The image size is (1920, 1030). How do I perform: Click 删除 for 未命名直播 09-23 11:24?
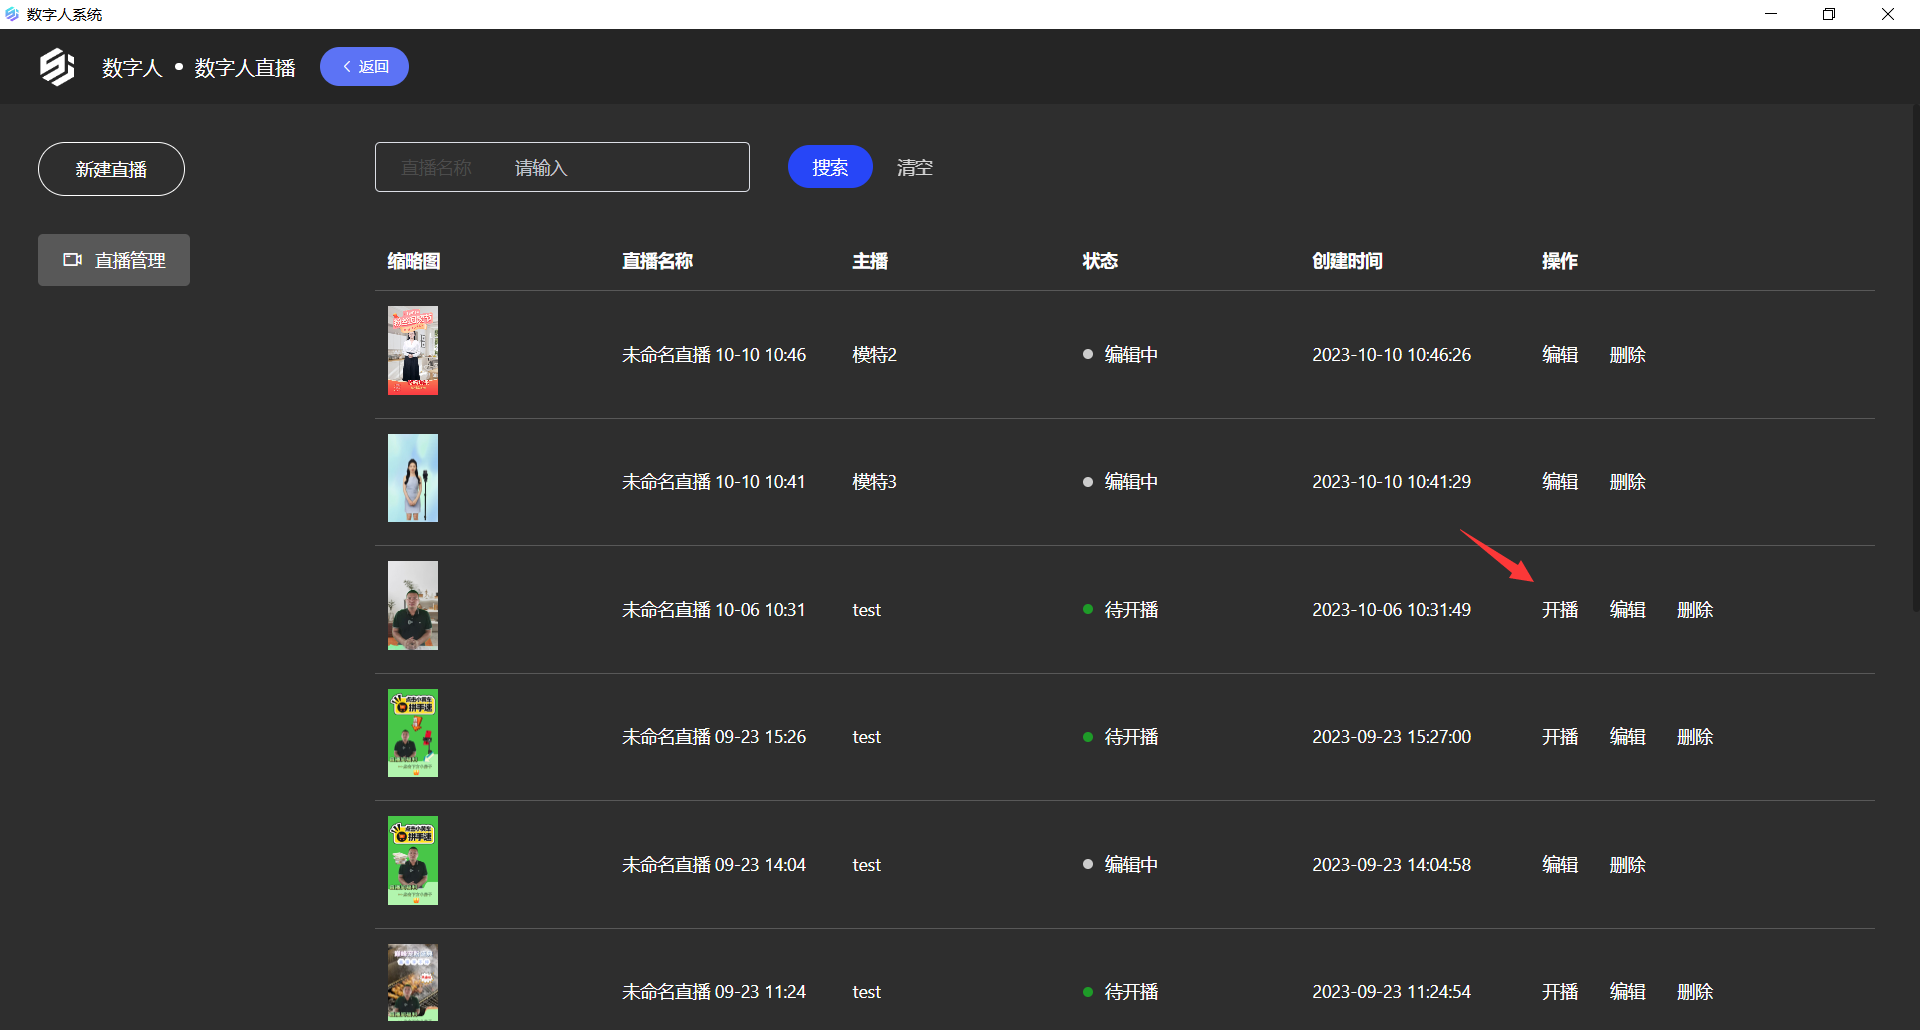[x=1695, y=992]
